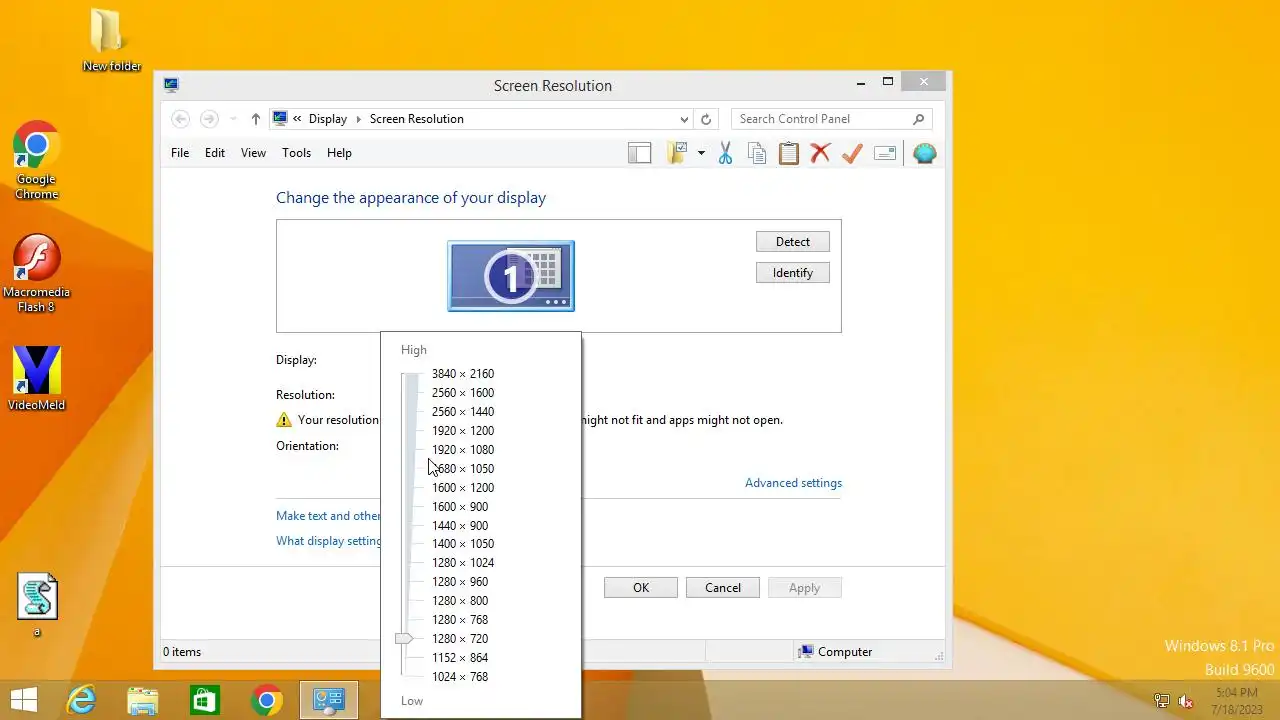Select 1280 × 768 resolution

tap(460, 620)
